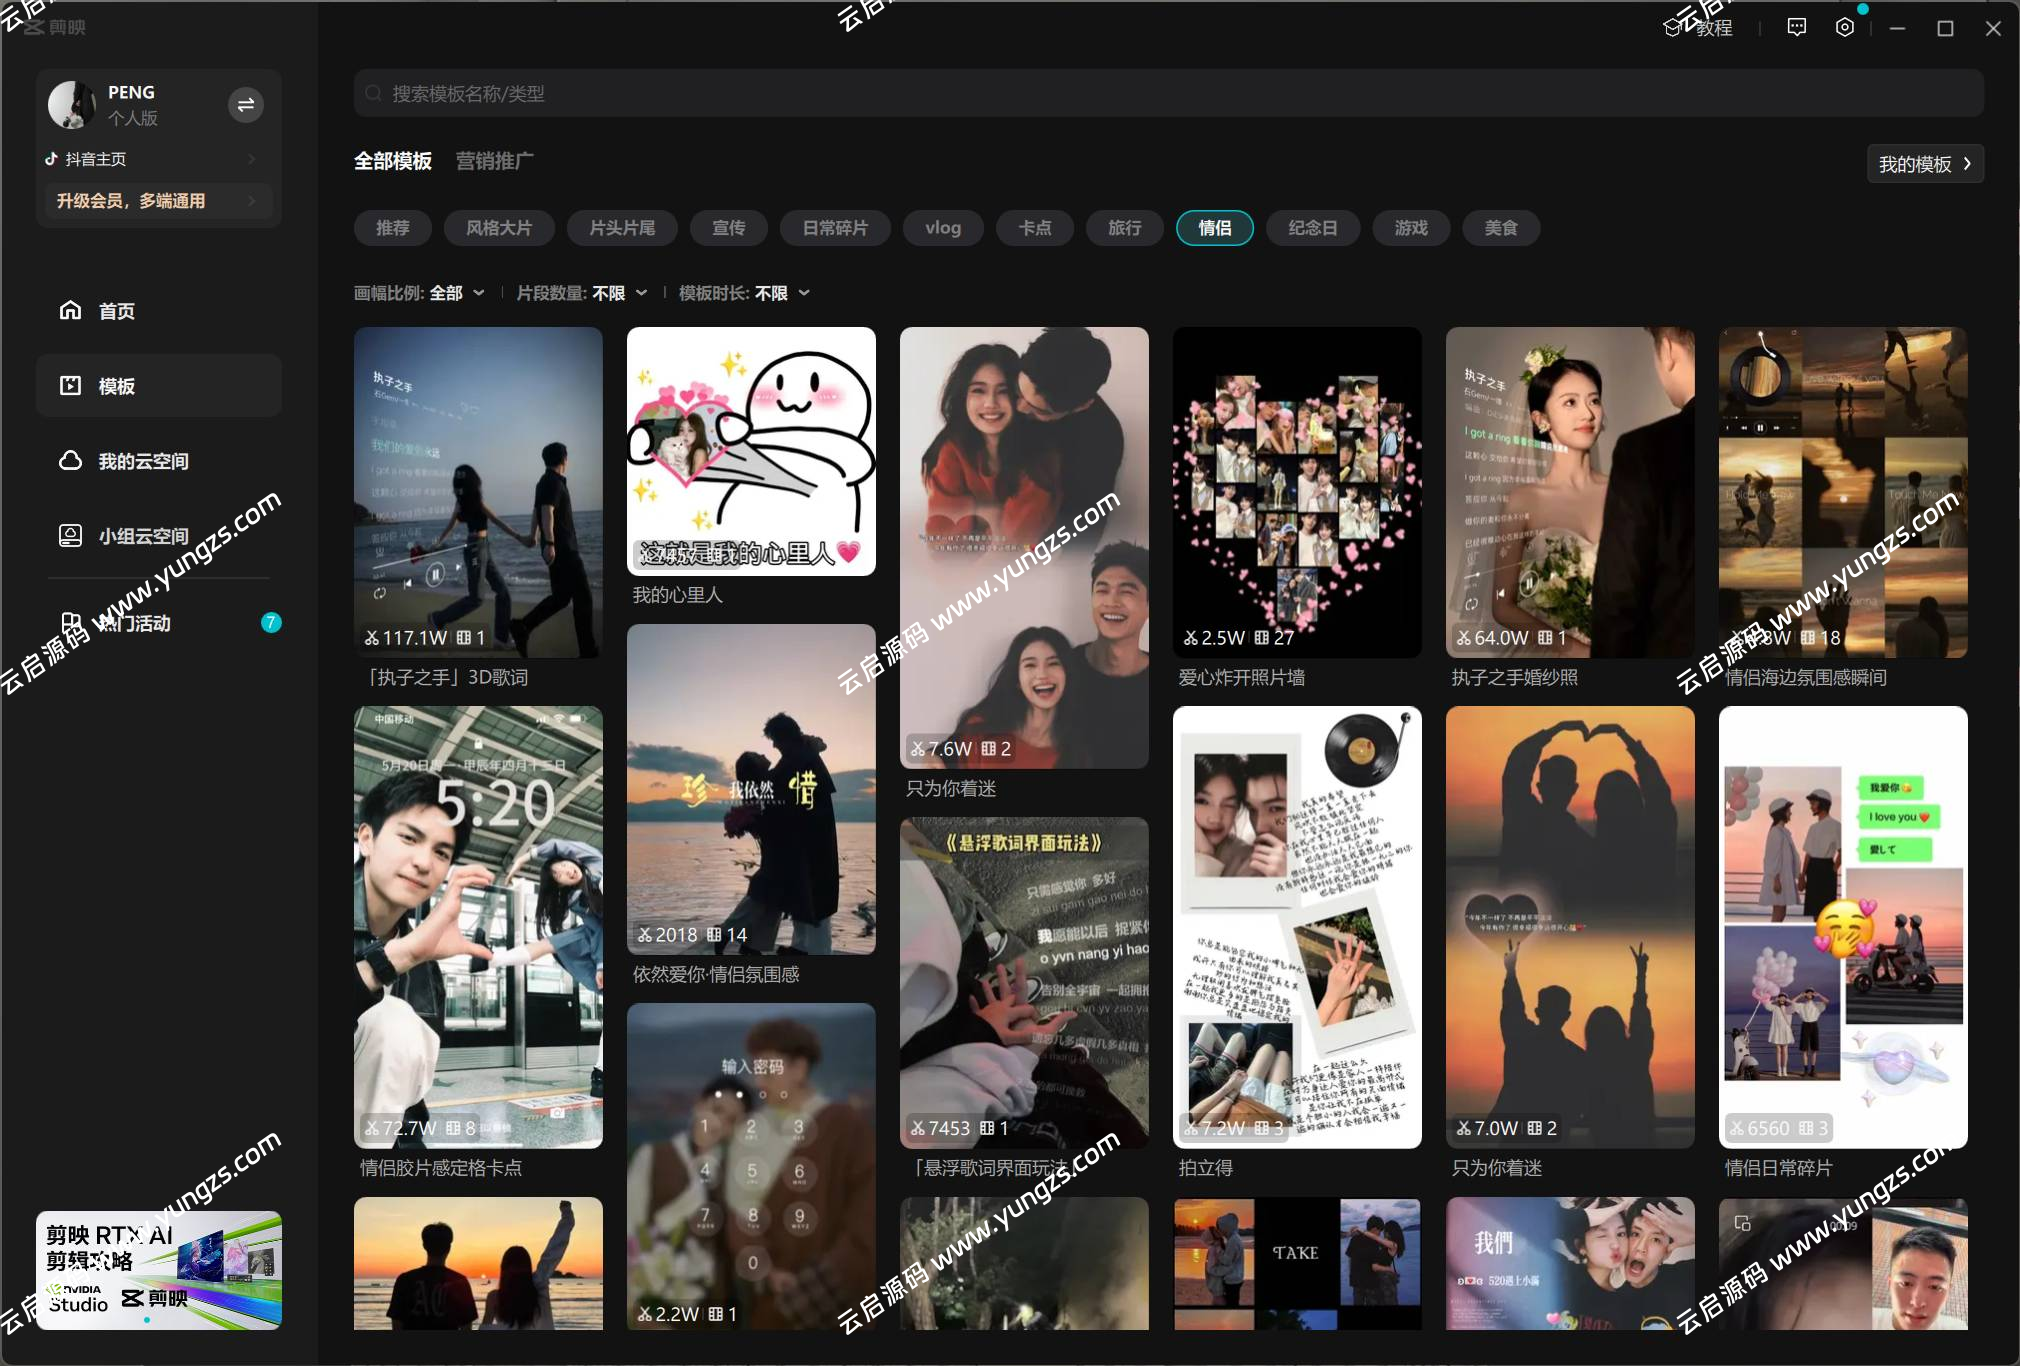This screenshot has width=2020, height=1366.
Task: Open the 爱心炸开照片墙 template thumbnail
Action: (x=1296, y=491)
